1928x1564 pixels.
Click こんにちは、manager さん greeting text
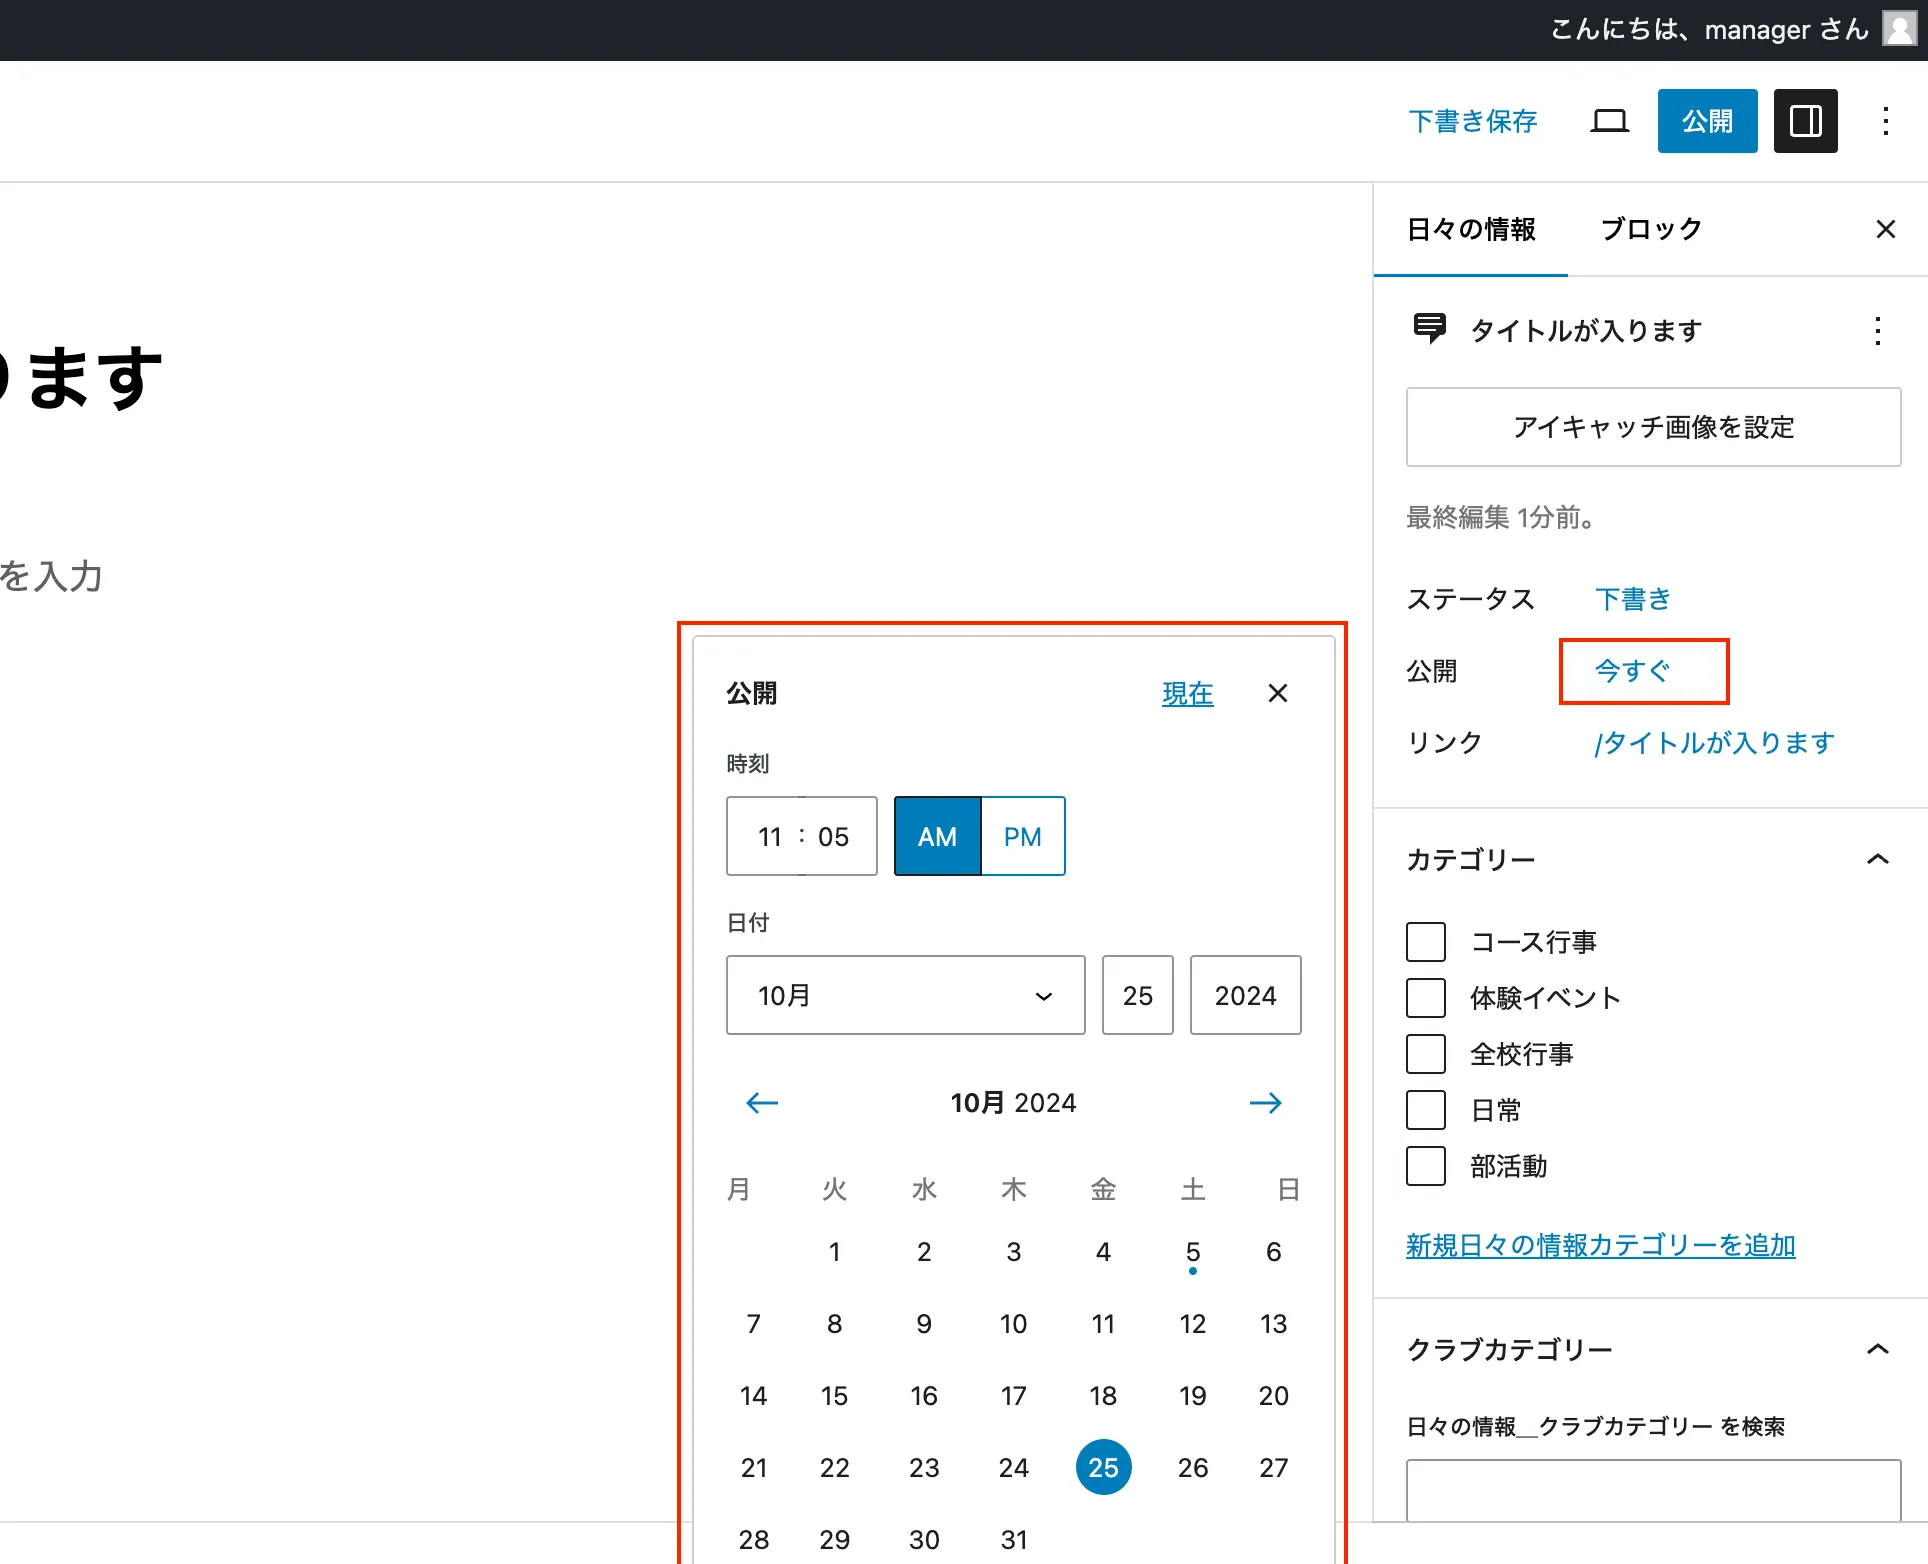pos(1709,29)
